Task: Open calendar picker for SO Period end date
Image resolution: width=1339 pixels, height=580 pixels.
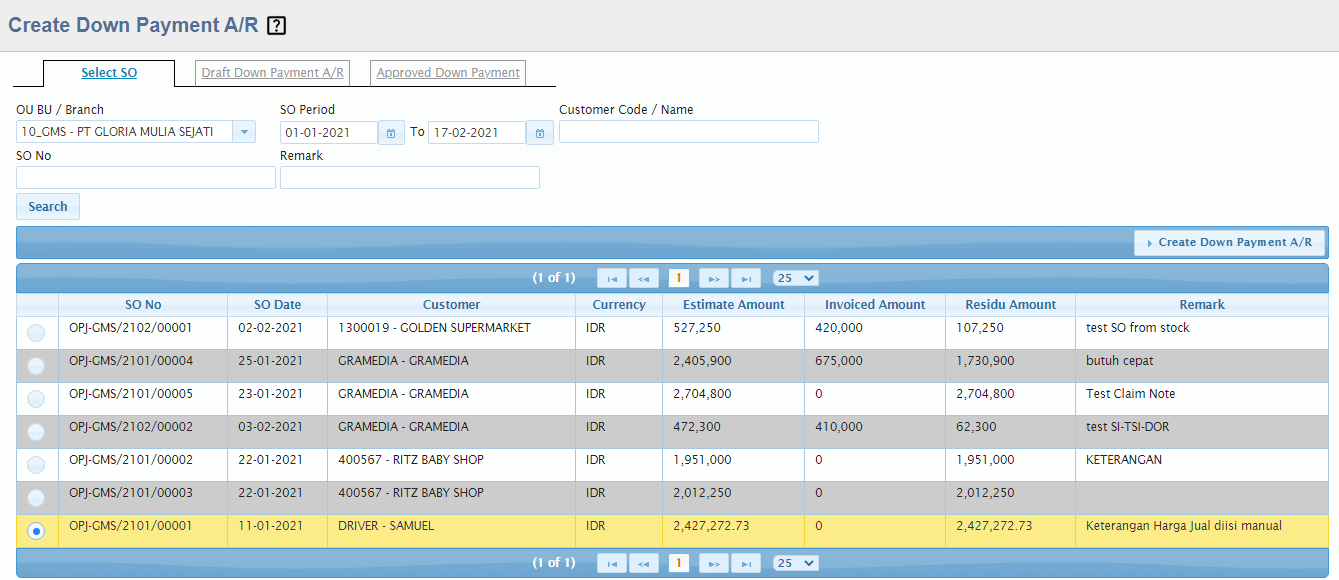Action: coord(540,133)
